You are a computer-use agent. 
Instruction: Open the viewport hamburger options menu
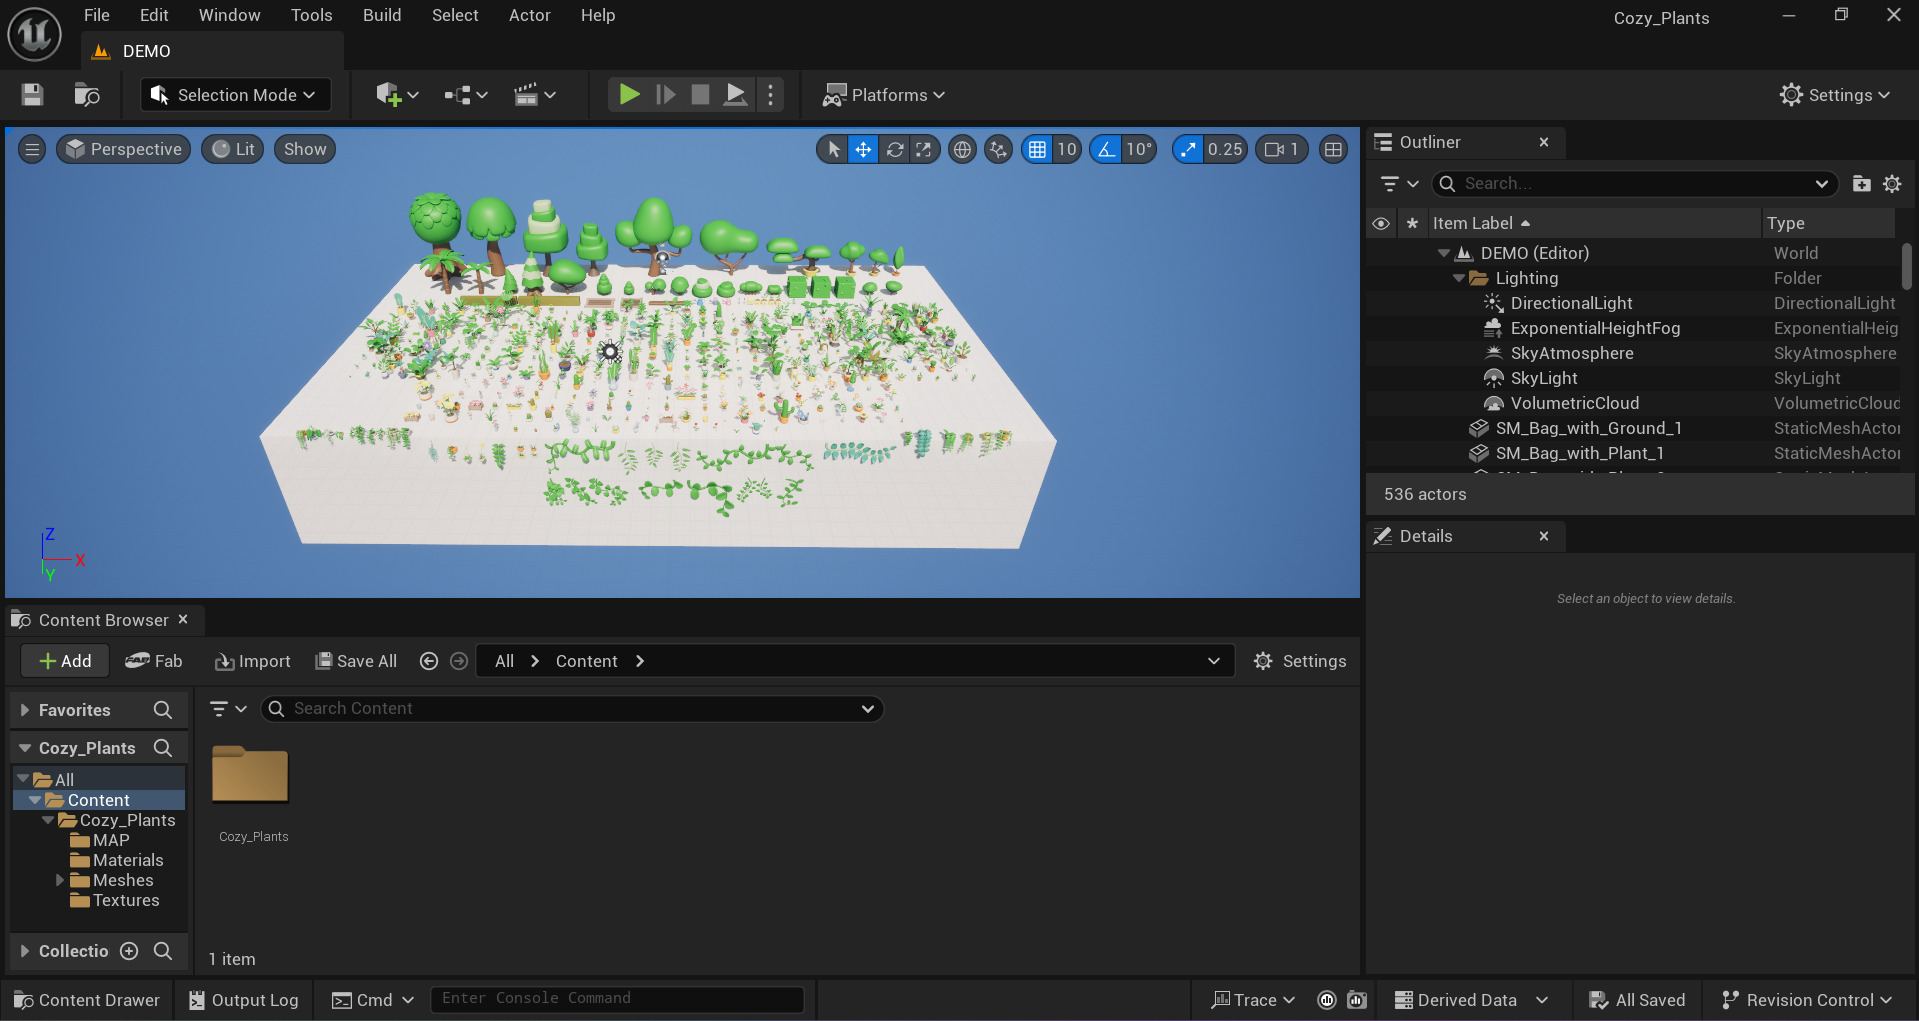coord(32,149)
